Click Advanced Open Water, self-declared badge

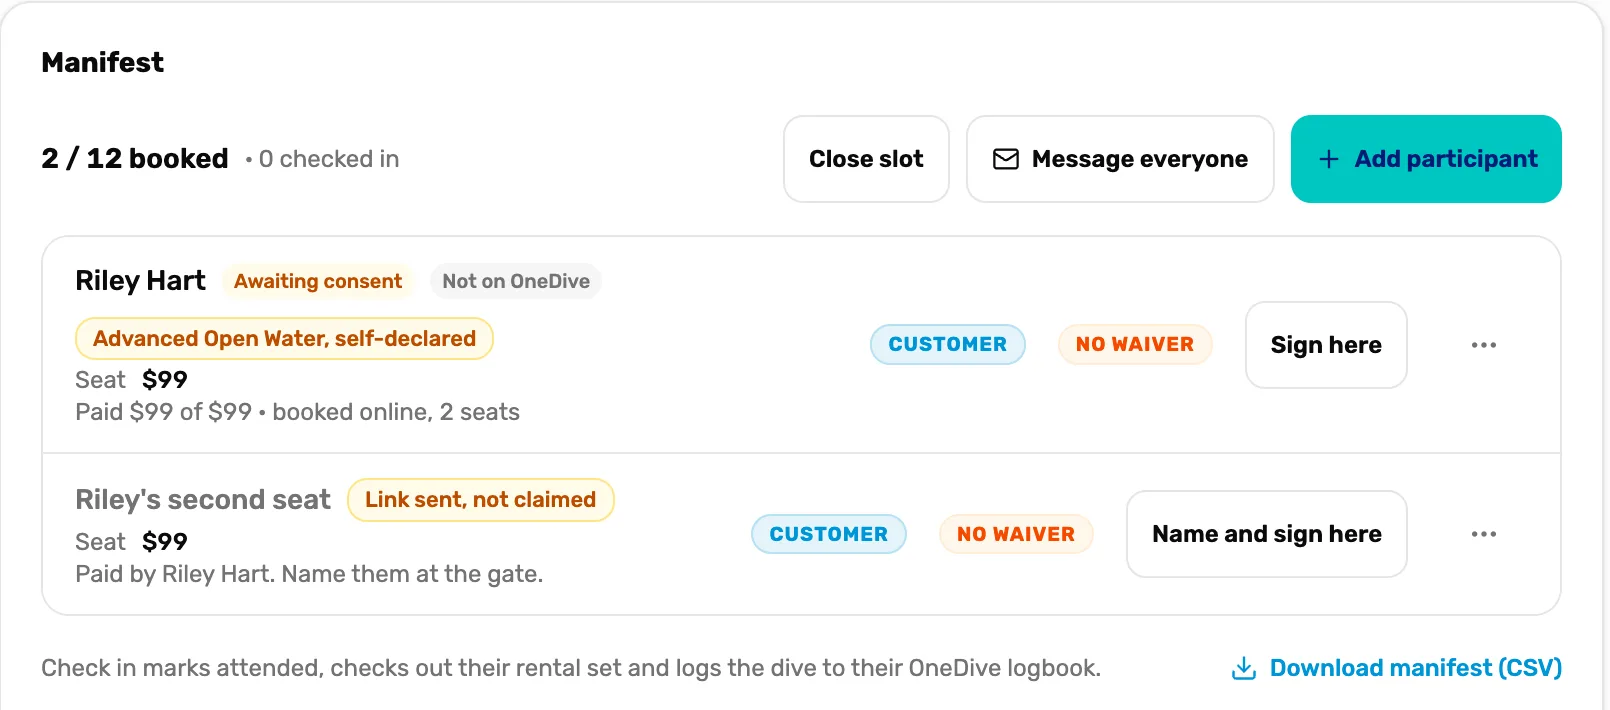(284, 338)
